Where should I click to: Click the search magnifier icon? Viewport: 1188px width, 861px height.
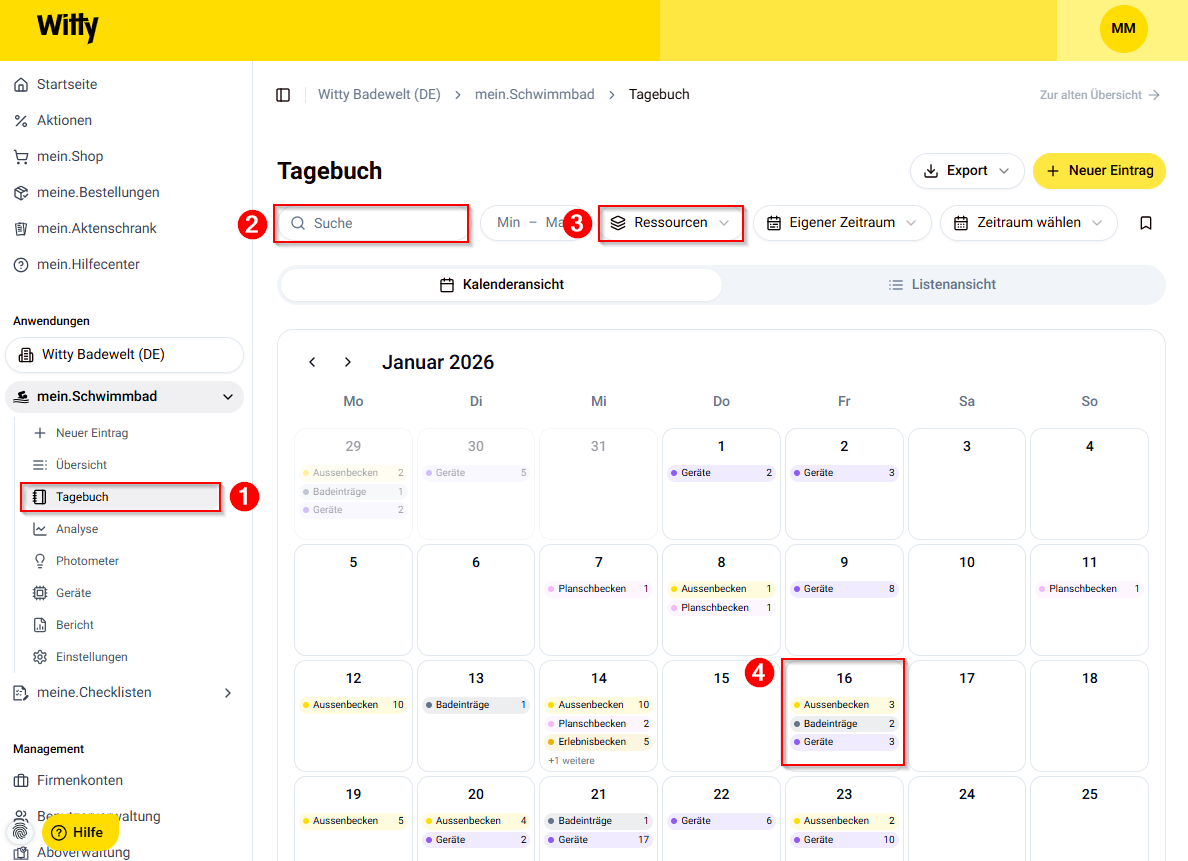click(x=298, y=224)
